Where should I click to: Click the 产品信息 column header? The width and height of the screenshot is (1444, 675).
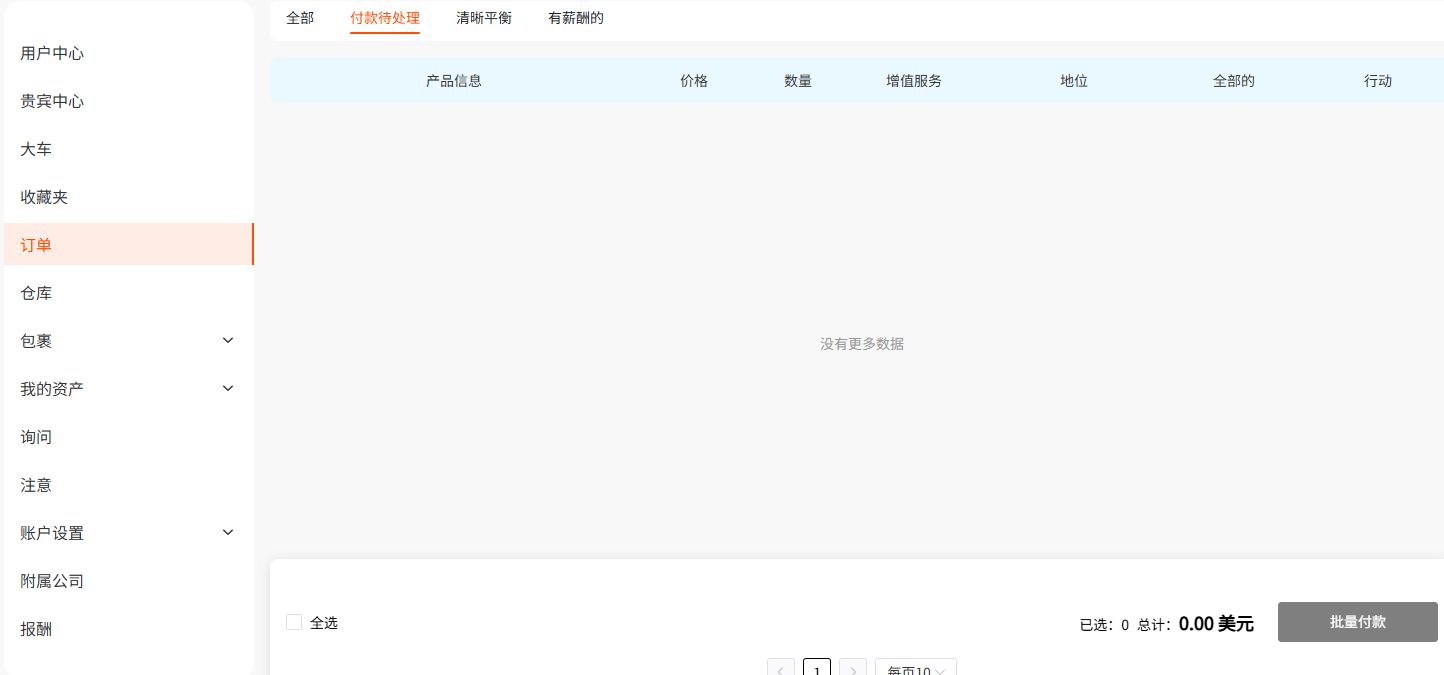(x=454, y=81)
